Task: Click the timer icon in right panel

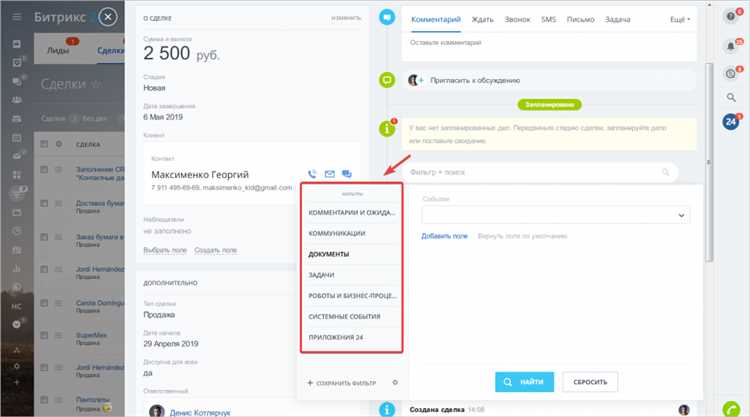Action: (730, 74)
